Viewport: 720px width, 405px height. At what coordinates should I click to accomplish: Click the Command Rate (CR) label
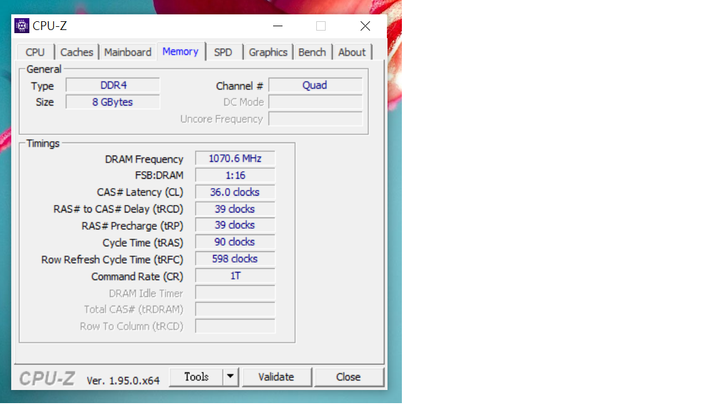pyautogui.click(x=137, y=276)
